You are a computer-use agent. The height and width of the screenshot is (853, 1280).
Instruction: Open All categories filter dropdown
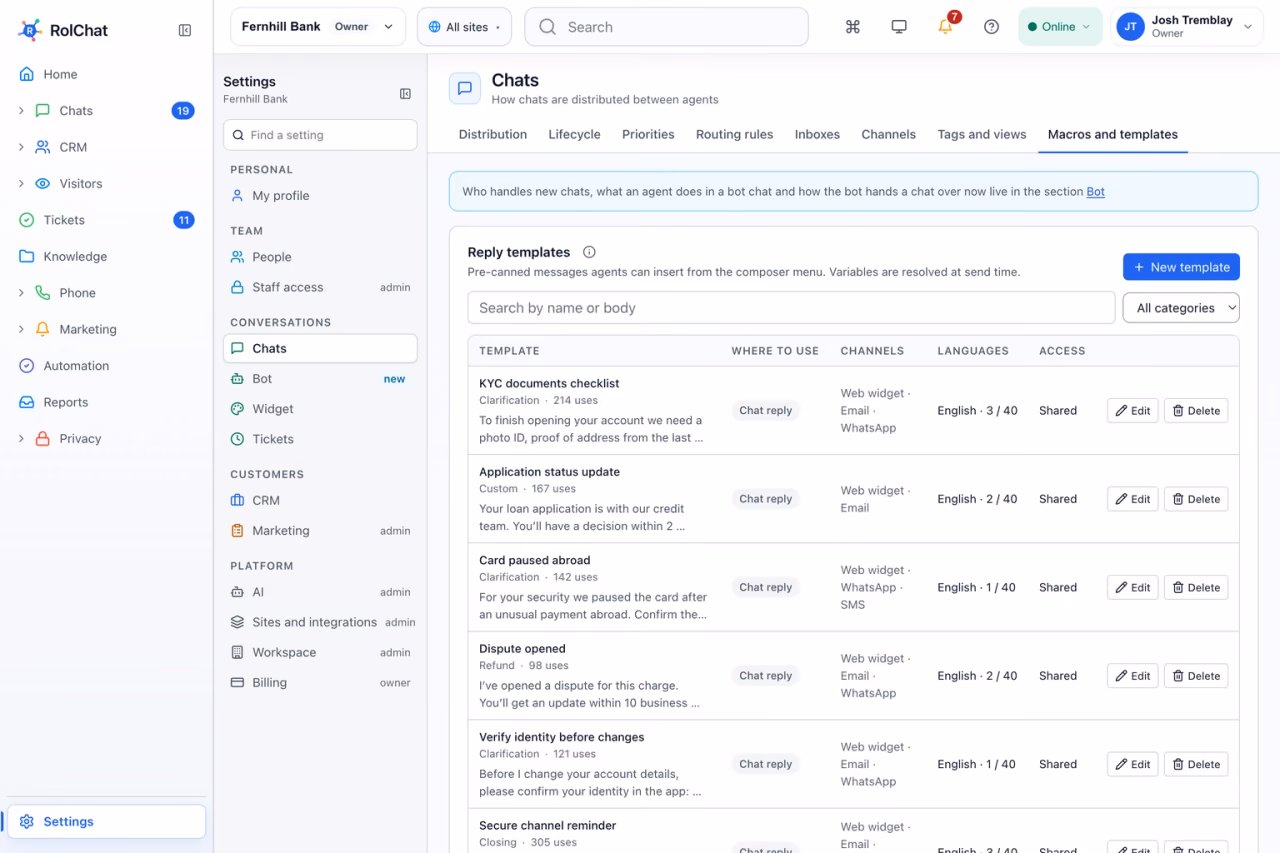click(1181, 308)
